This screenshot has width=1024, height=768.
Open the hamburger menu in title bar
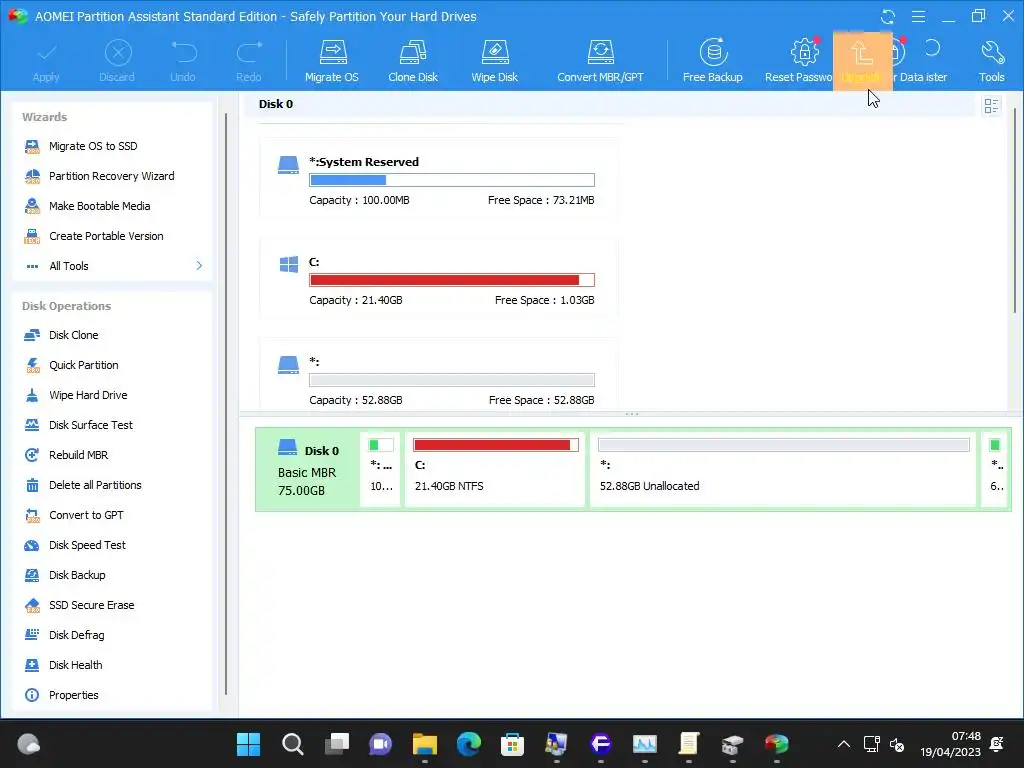coord(918,16)
